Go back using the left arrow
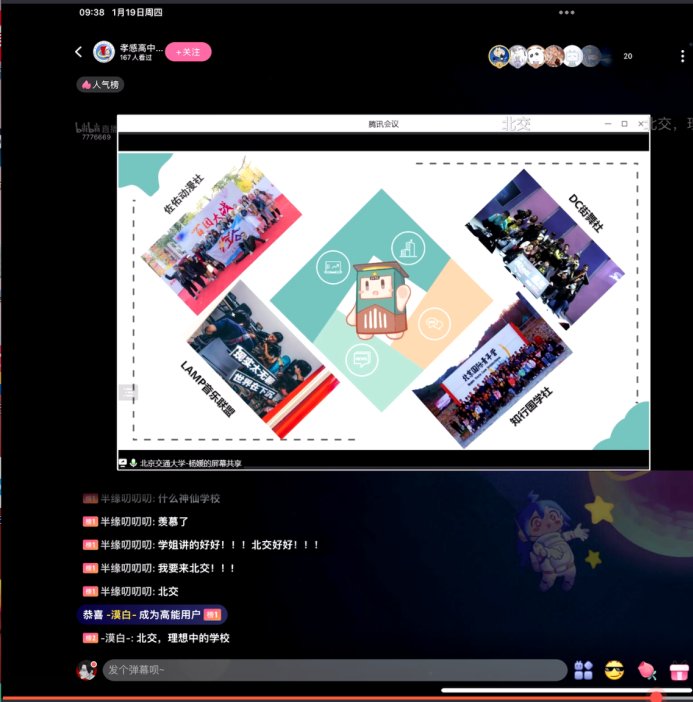Image resolution: width=693 pixels, height=702 pixels. pos(79,52)
